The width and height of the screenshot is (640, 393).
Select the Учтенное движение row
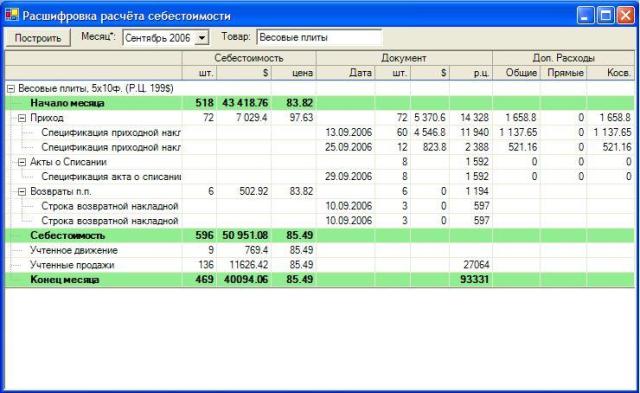click(x=320, y=250)
